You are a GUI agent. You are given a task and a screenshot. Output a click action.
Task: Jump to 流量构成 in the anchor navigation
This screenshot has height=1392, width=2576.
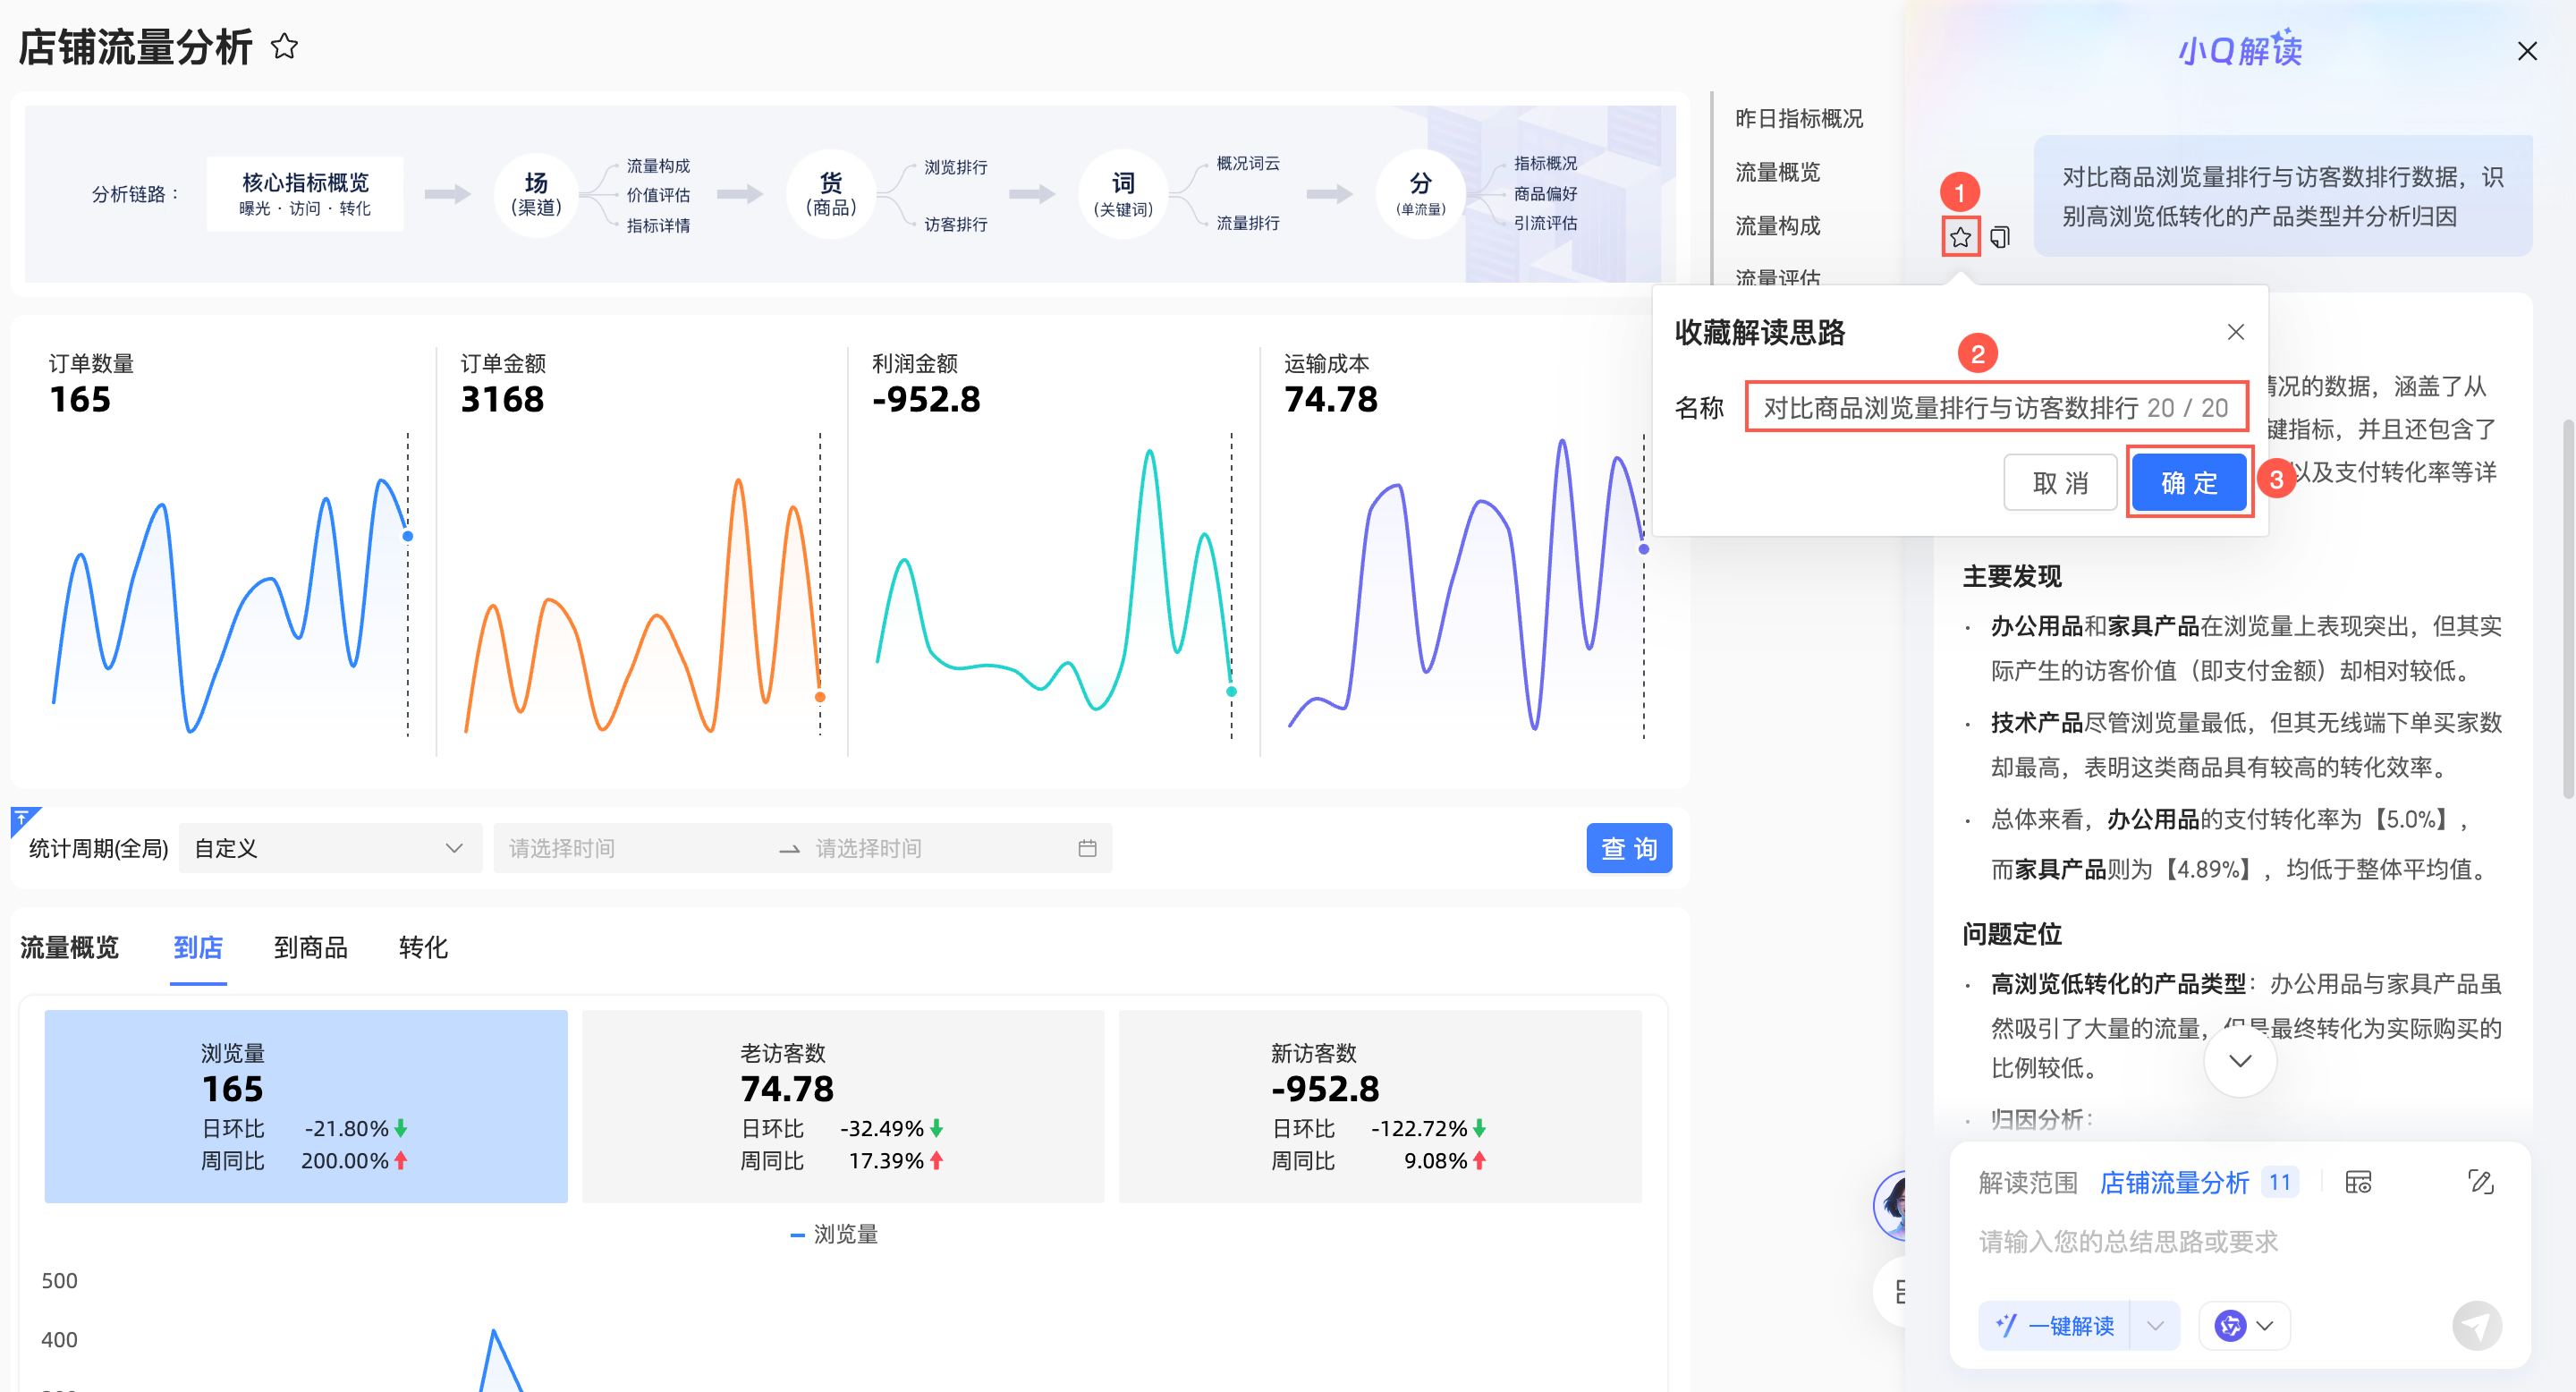1777,225
